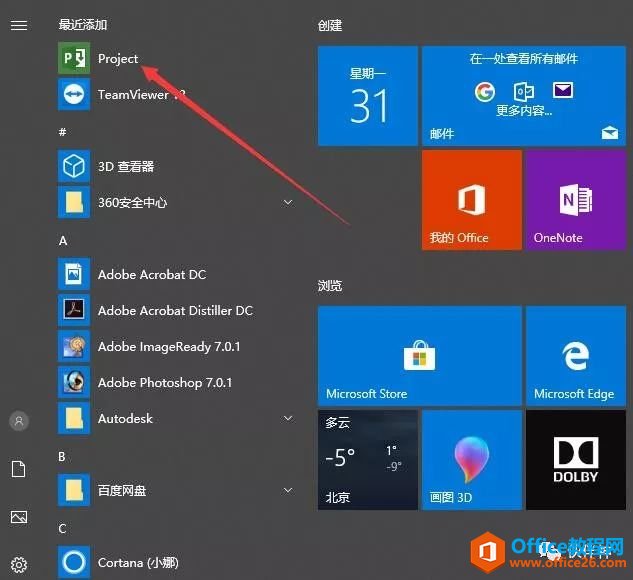Open the TeamViewer app icon
The height and width of the screenshot is (580, 633).
point(74,94)
